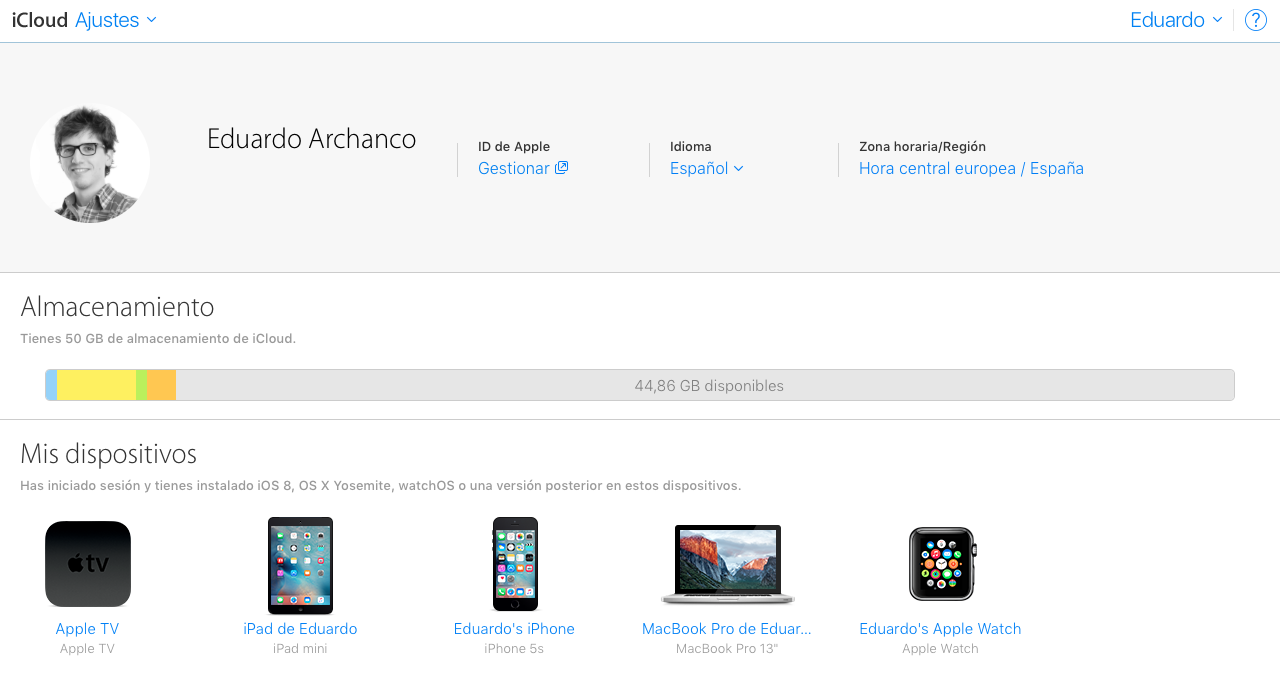
Task: Click the 44,86 GB disponibles storage area
Action: tap(708, 385)
